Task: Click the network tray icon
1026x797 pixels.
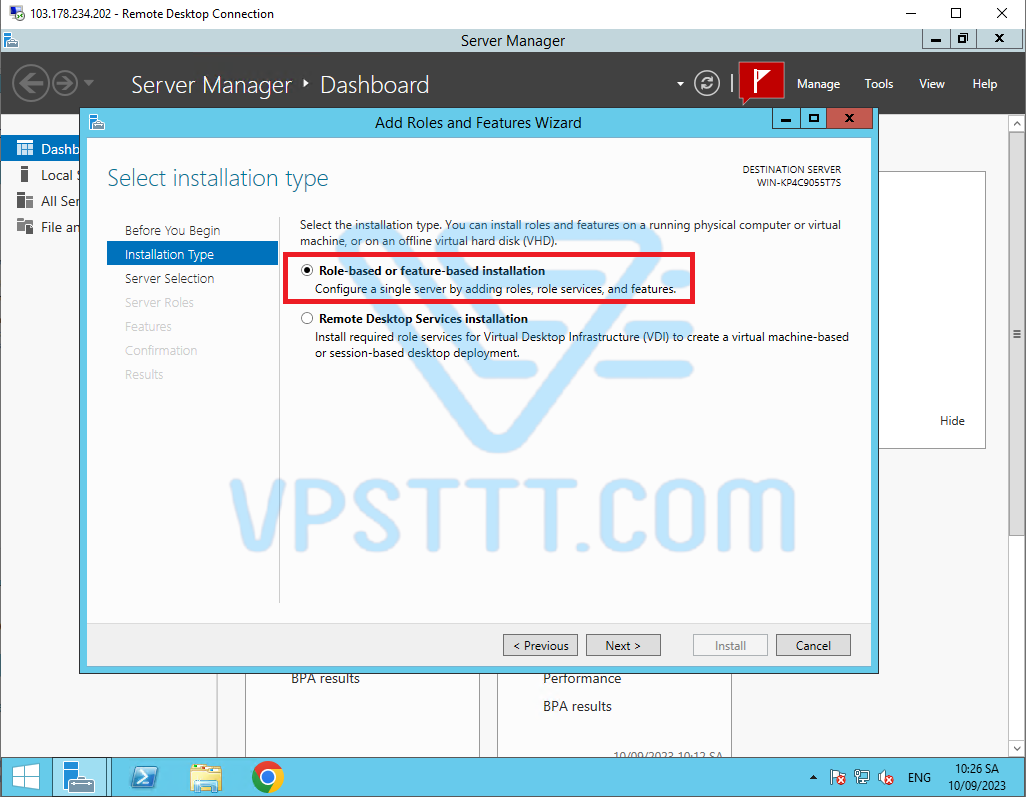Action: 862,777
